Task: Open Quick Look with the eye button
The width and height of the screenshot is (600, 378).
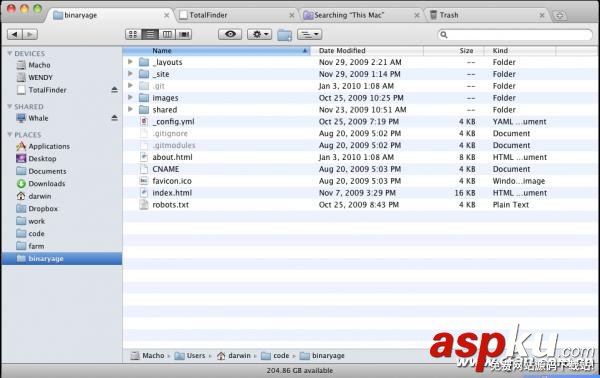Action: click(x=230, y=34)
